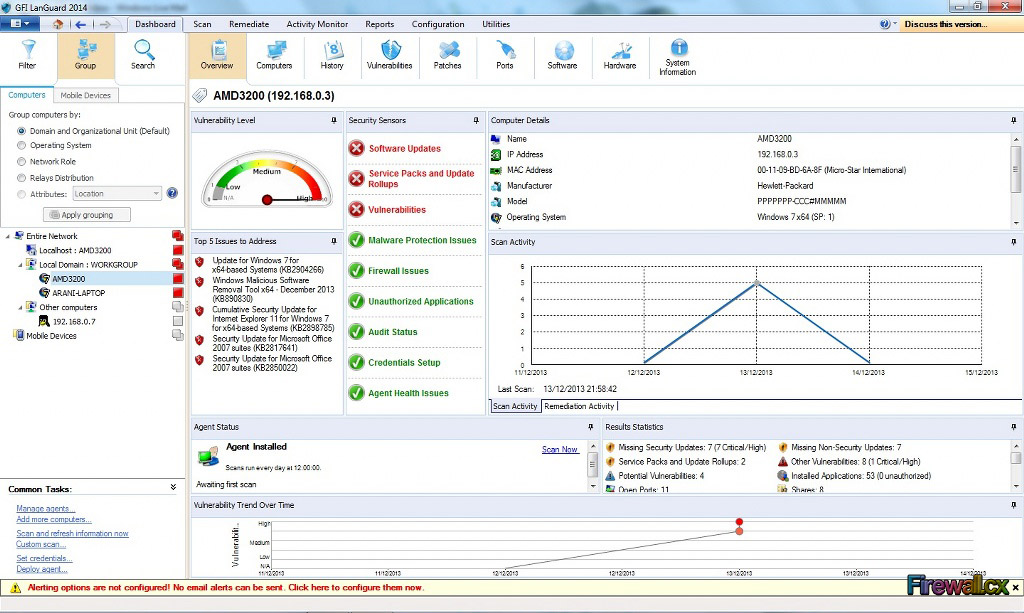This screenshot has width=1024, height=613.
Task: Select 192.168.0.7 in the tree
Action: [74, 321]
